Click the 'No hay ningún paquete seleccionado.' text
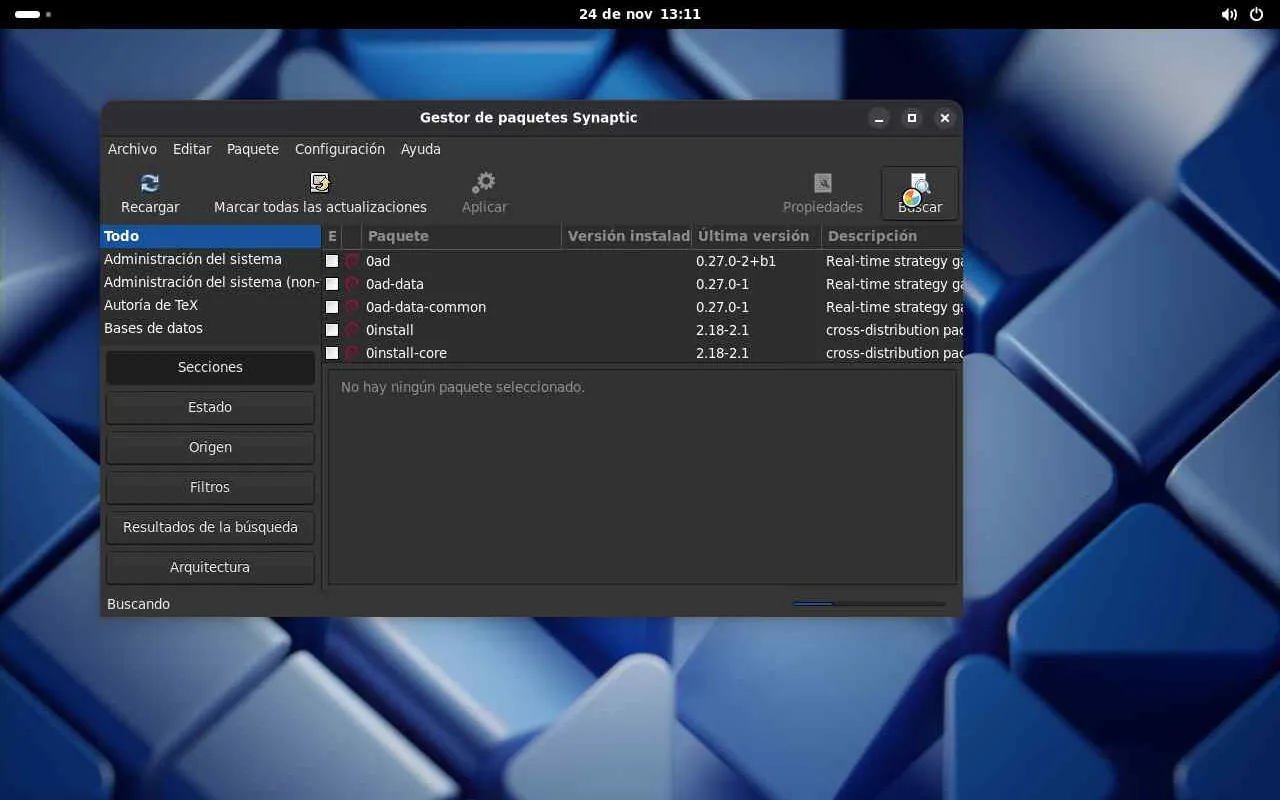Screen dimensions: 1280x800 point(463,387)
